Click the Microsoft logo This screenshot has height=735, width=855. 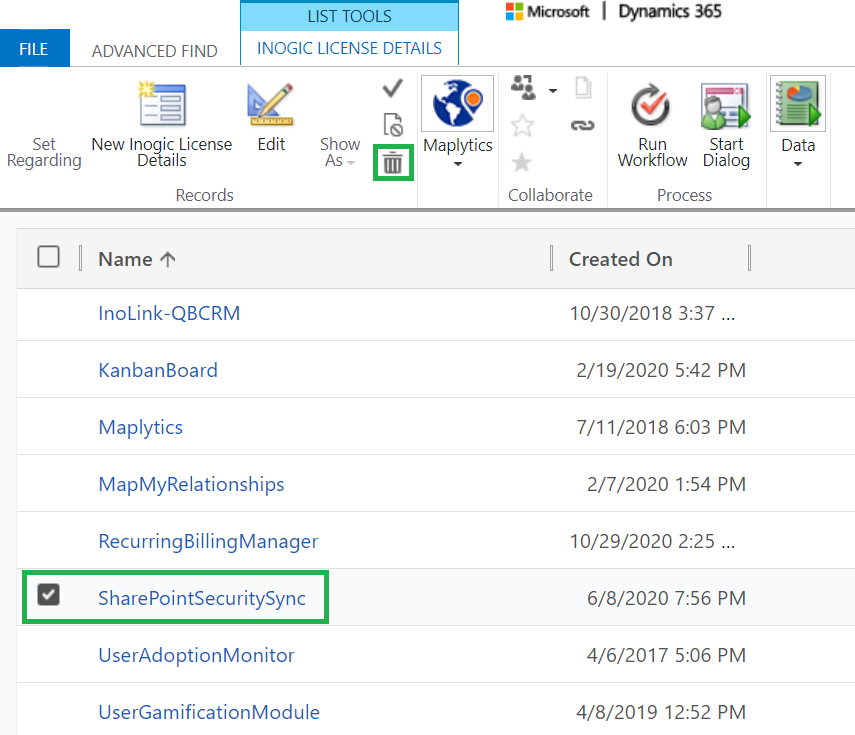pyautogui.click(x=547, y=11)
